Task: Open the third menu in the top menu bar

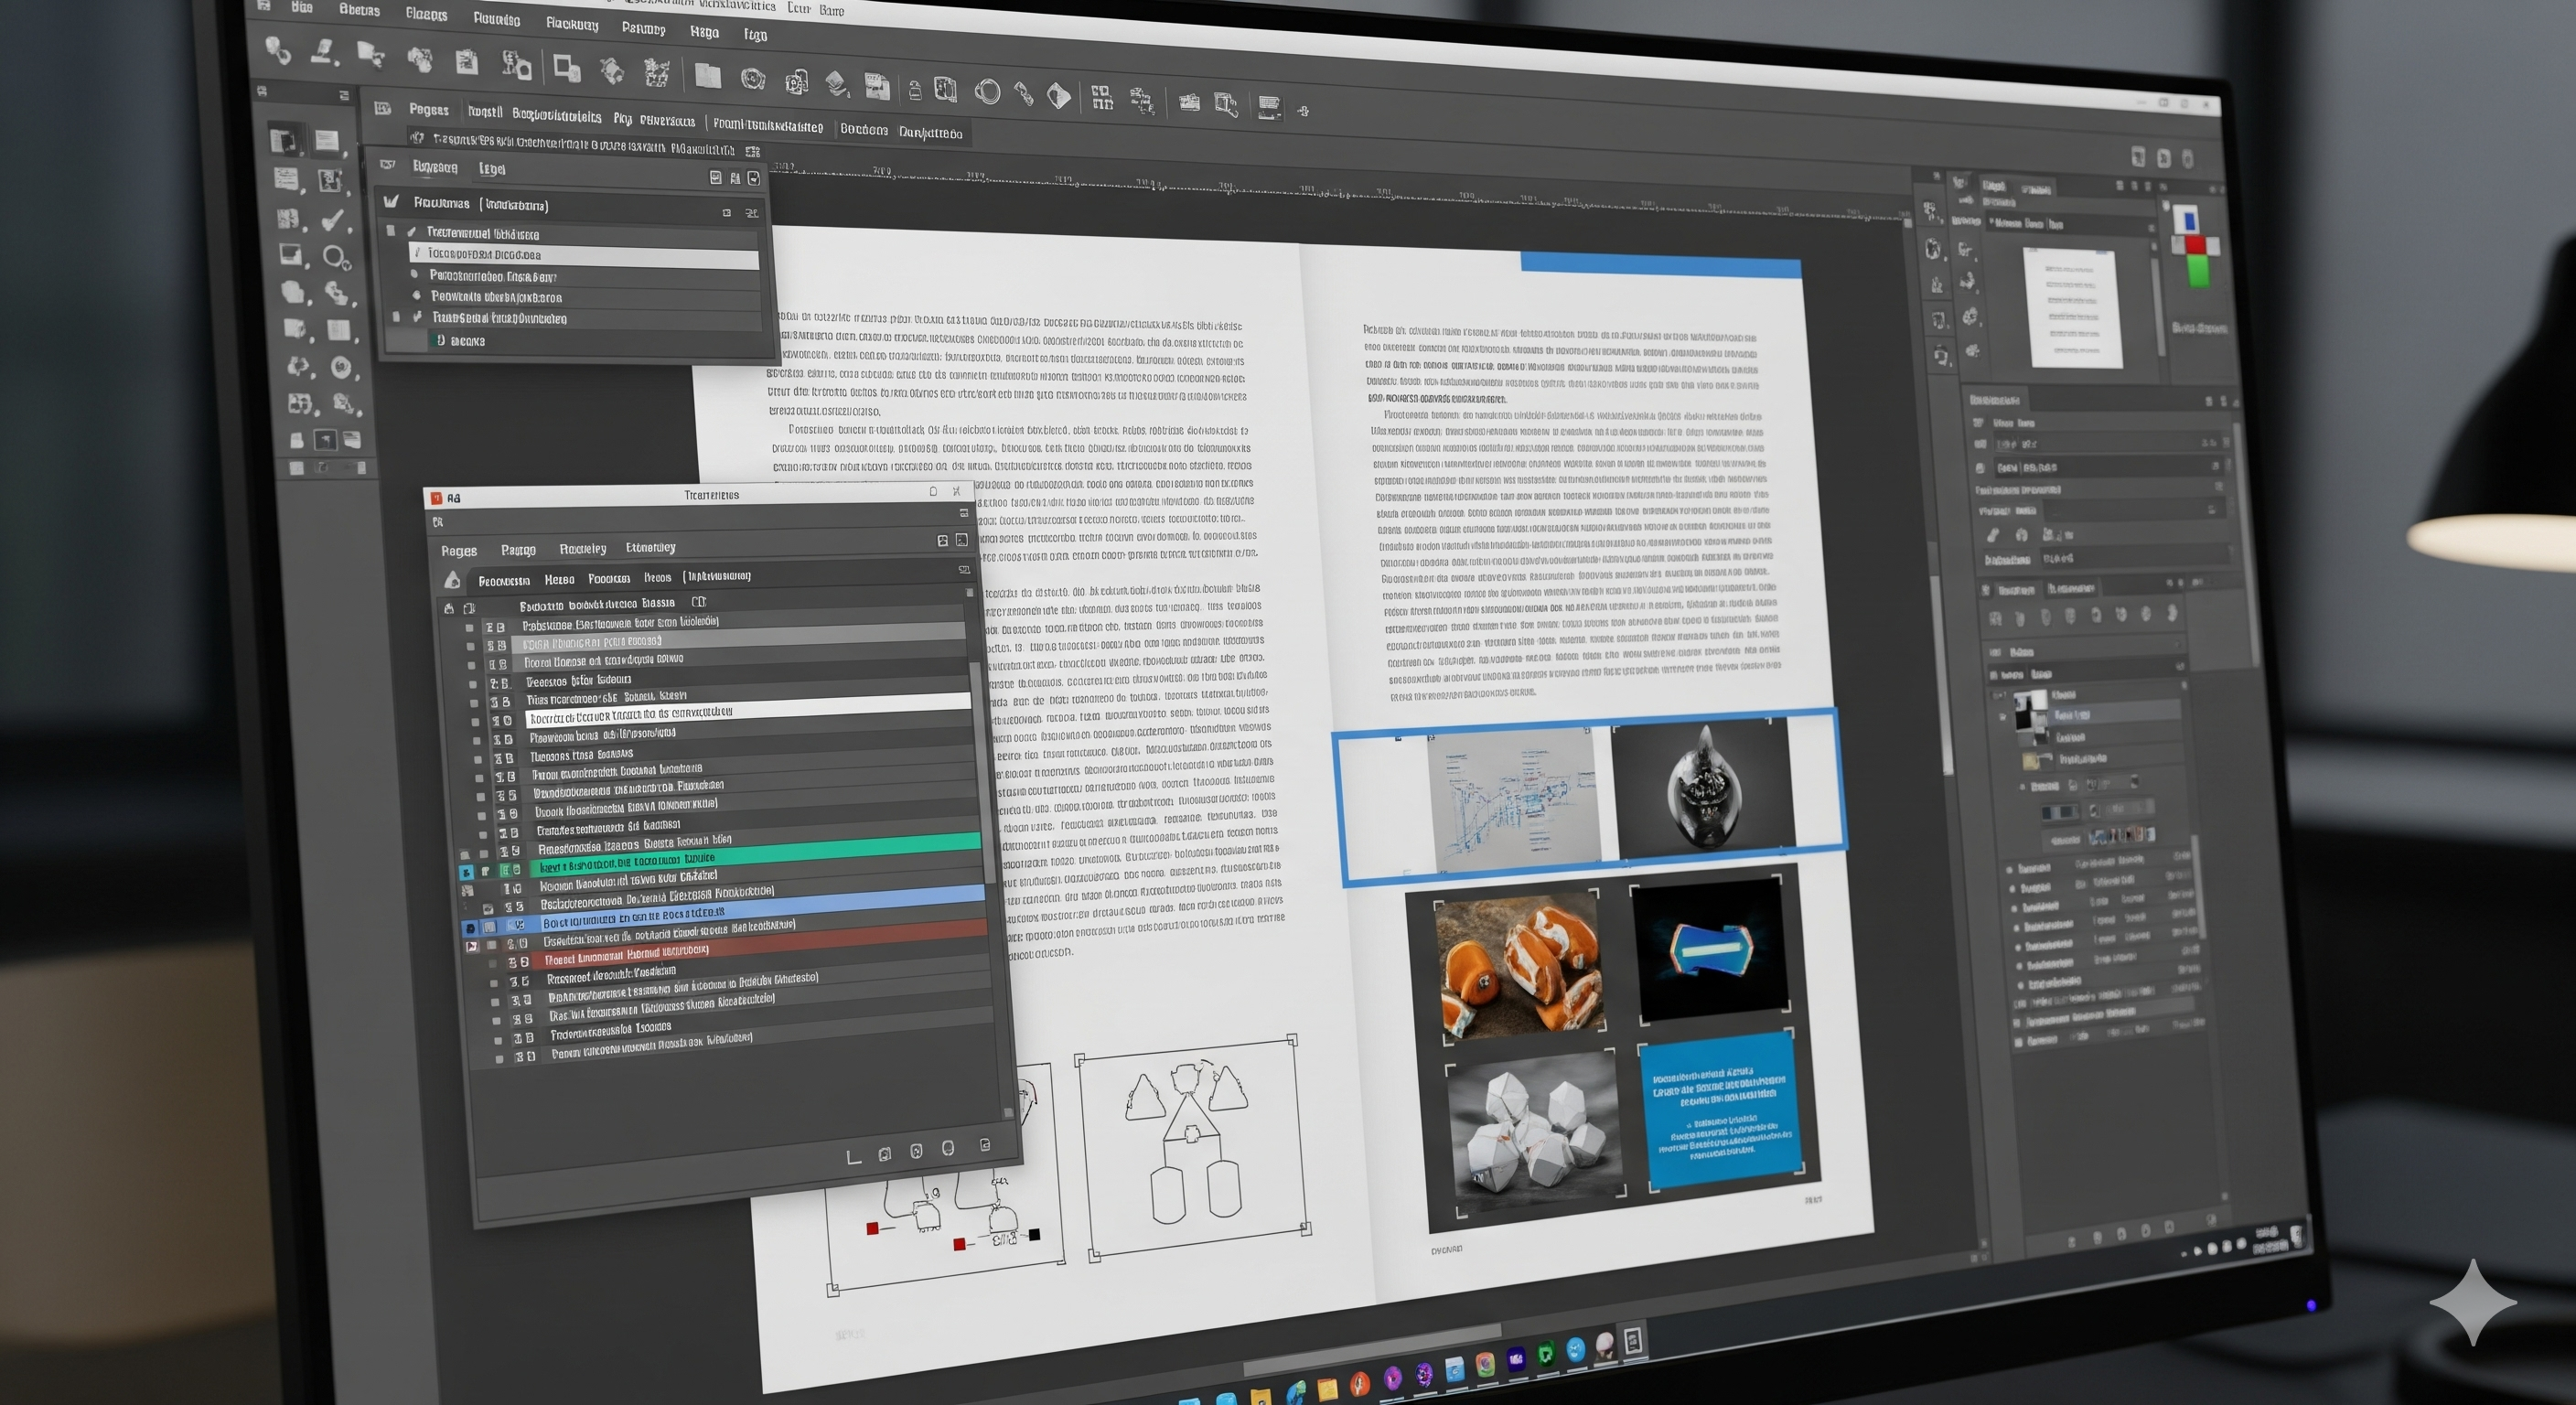Action: click(426, 13)
